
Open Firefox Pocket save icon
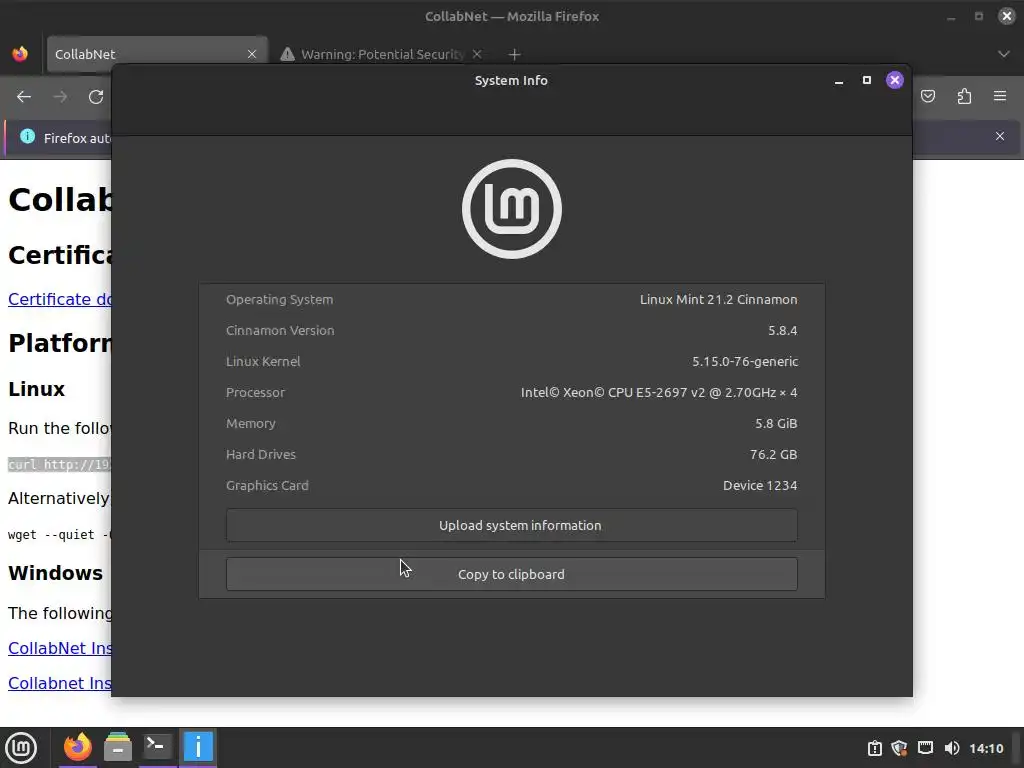click(x=928, y=97)
